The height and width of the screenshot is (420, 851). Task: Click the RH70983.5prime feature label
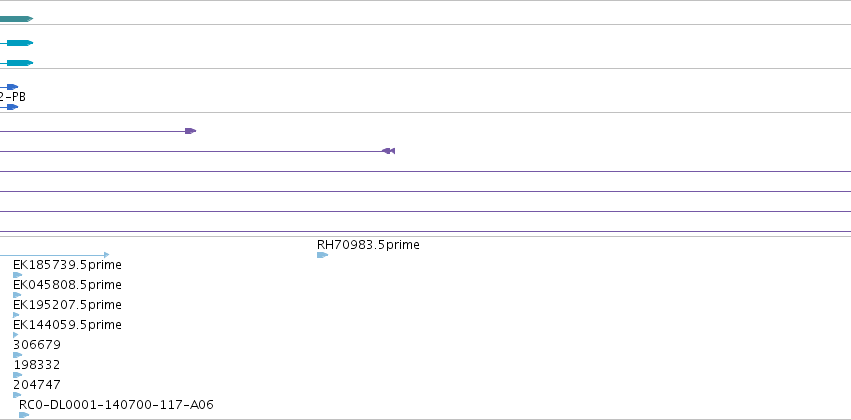(x=368, y=245)
